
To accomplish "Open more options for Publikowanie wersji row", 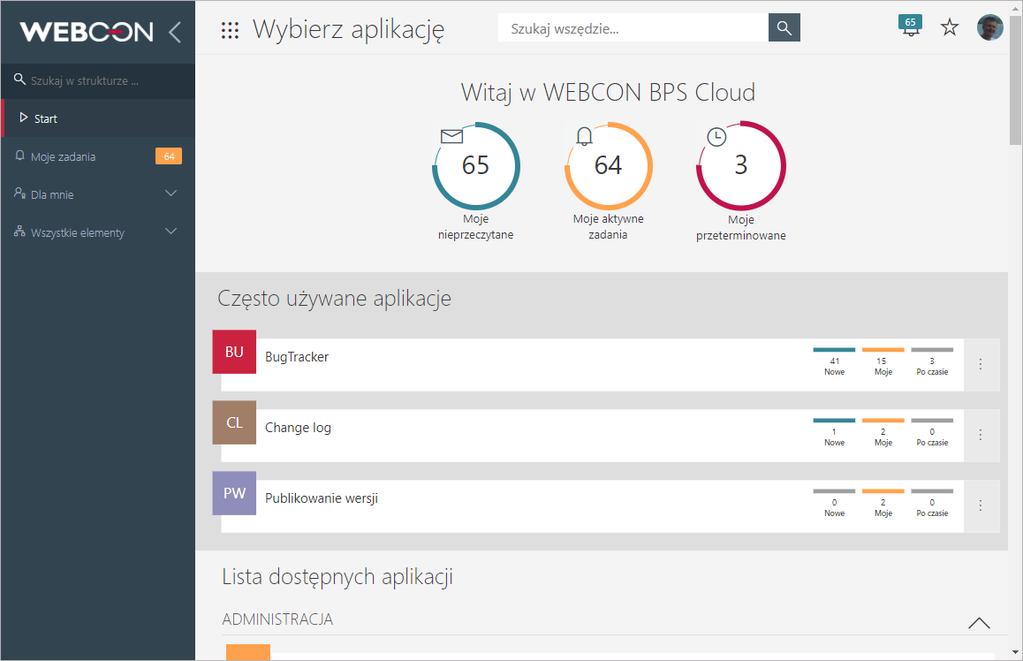I will [980, 505].
